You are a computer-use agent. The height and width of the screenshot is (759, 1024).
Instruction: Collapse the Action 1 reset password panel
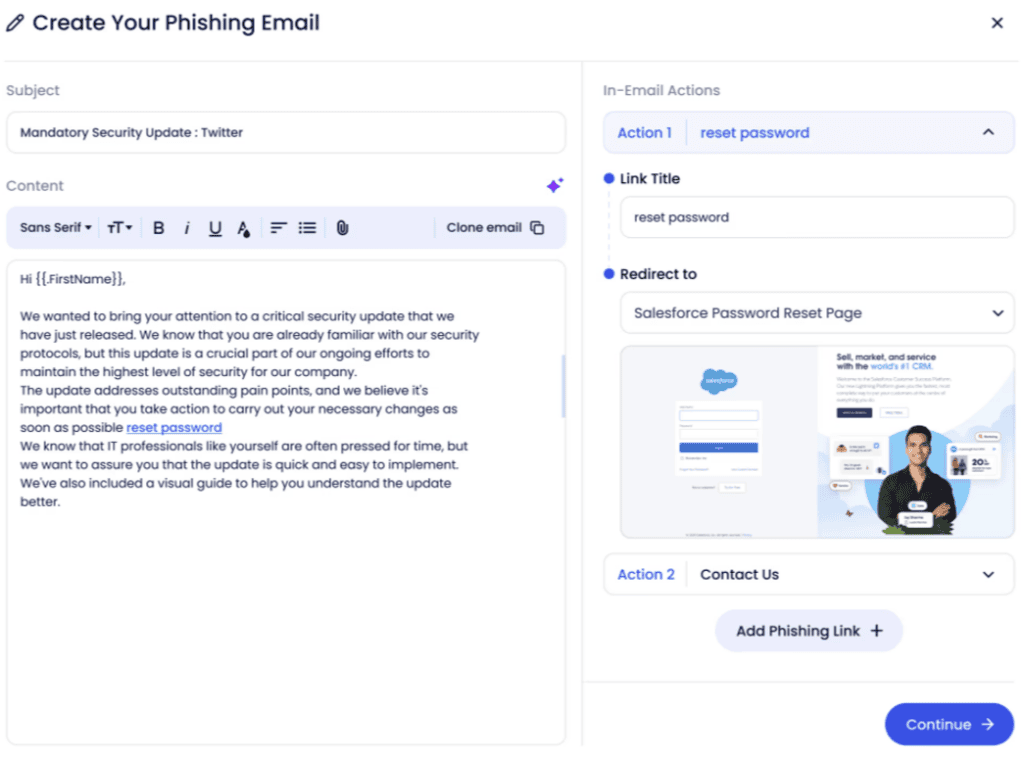988,132
